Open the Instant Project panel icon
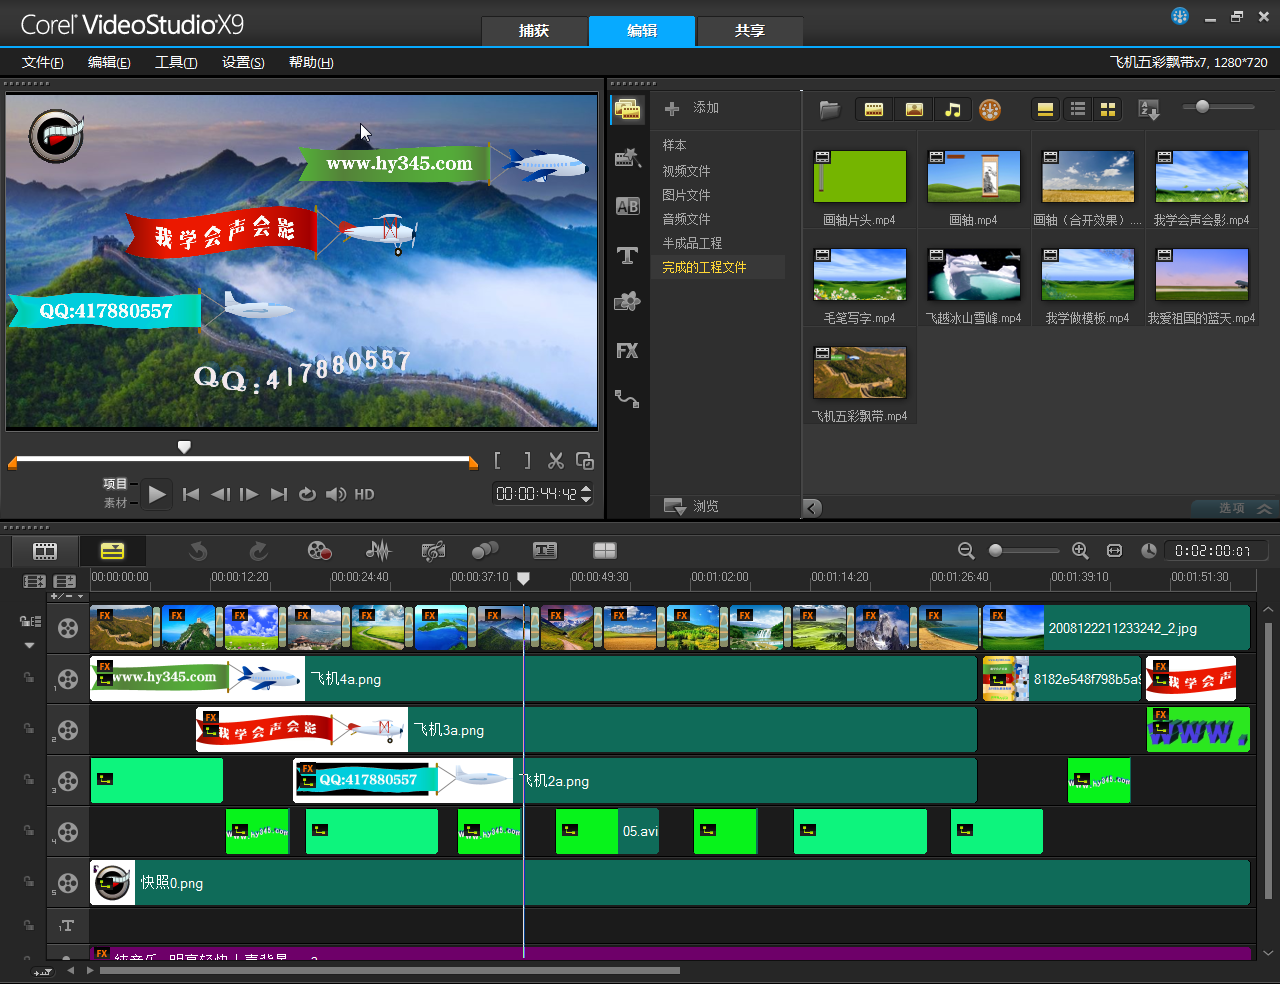1280x984 pixels. pos(628,157)
